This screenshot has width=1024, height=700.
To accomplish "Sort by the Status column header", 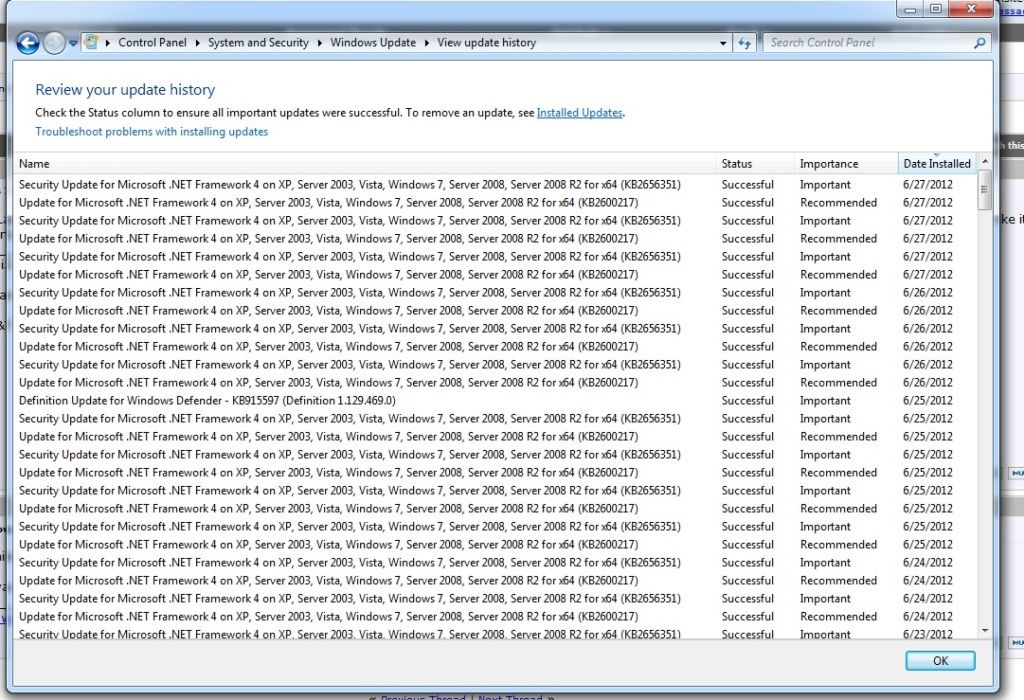I will [755, 164].
